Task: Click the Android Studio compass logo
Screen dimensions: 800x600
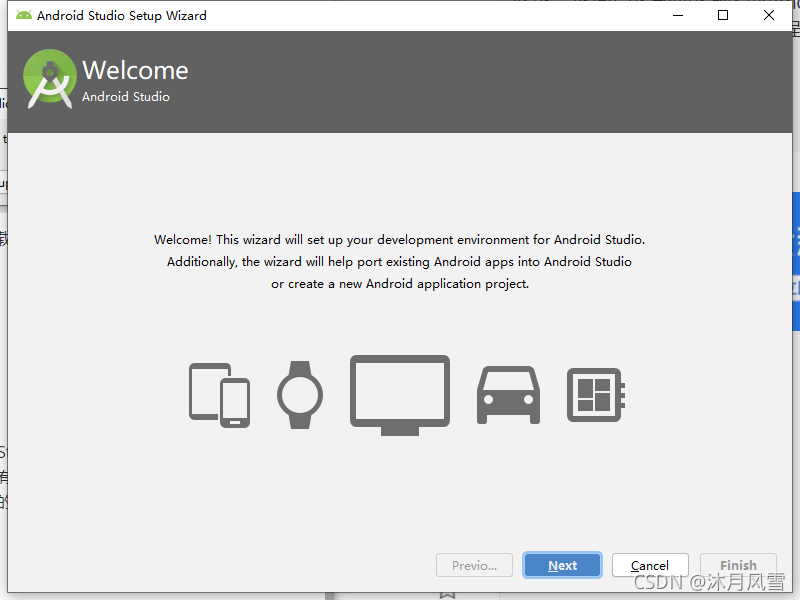Action: pyautogui.click(x=49, y=79)
